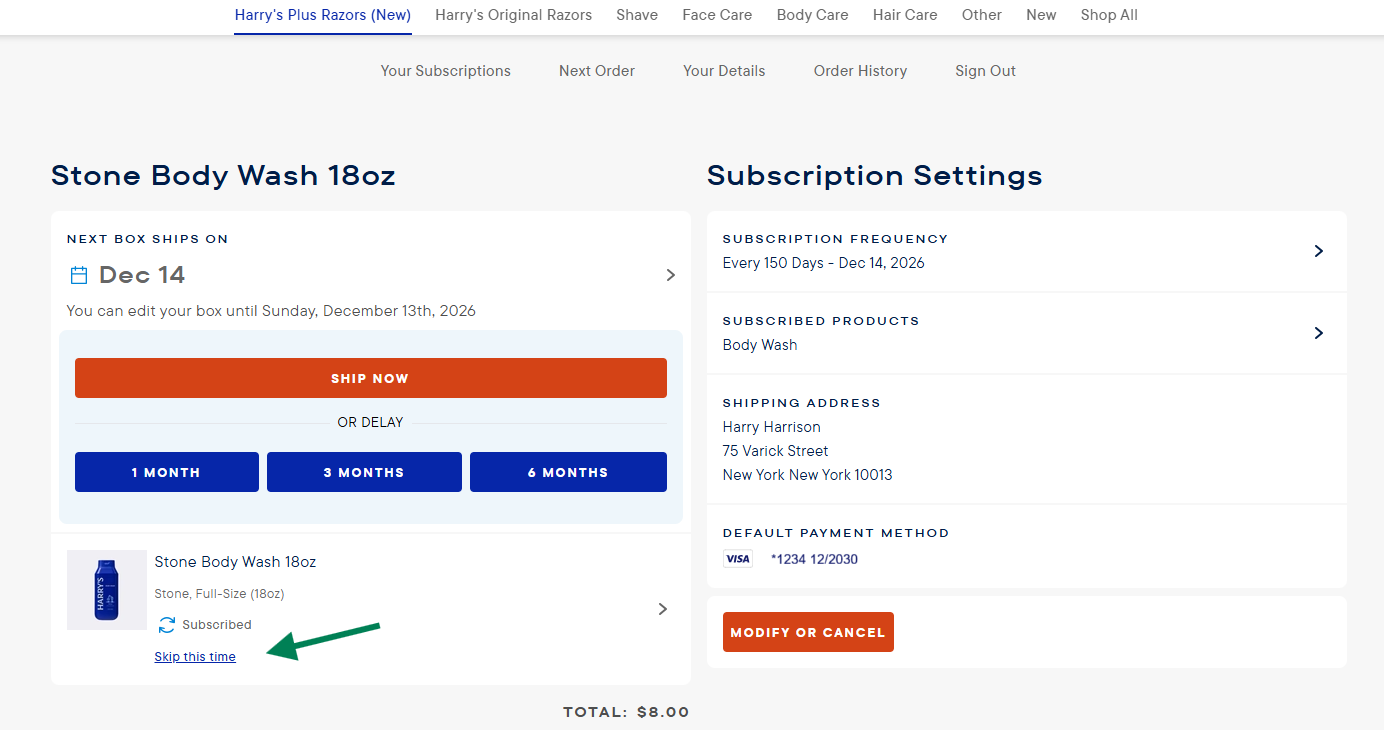Click the Modify or Cancel button
Screen dimensions: 1384x730
pyautogui.click(x=808, y=632)
